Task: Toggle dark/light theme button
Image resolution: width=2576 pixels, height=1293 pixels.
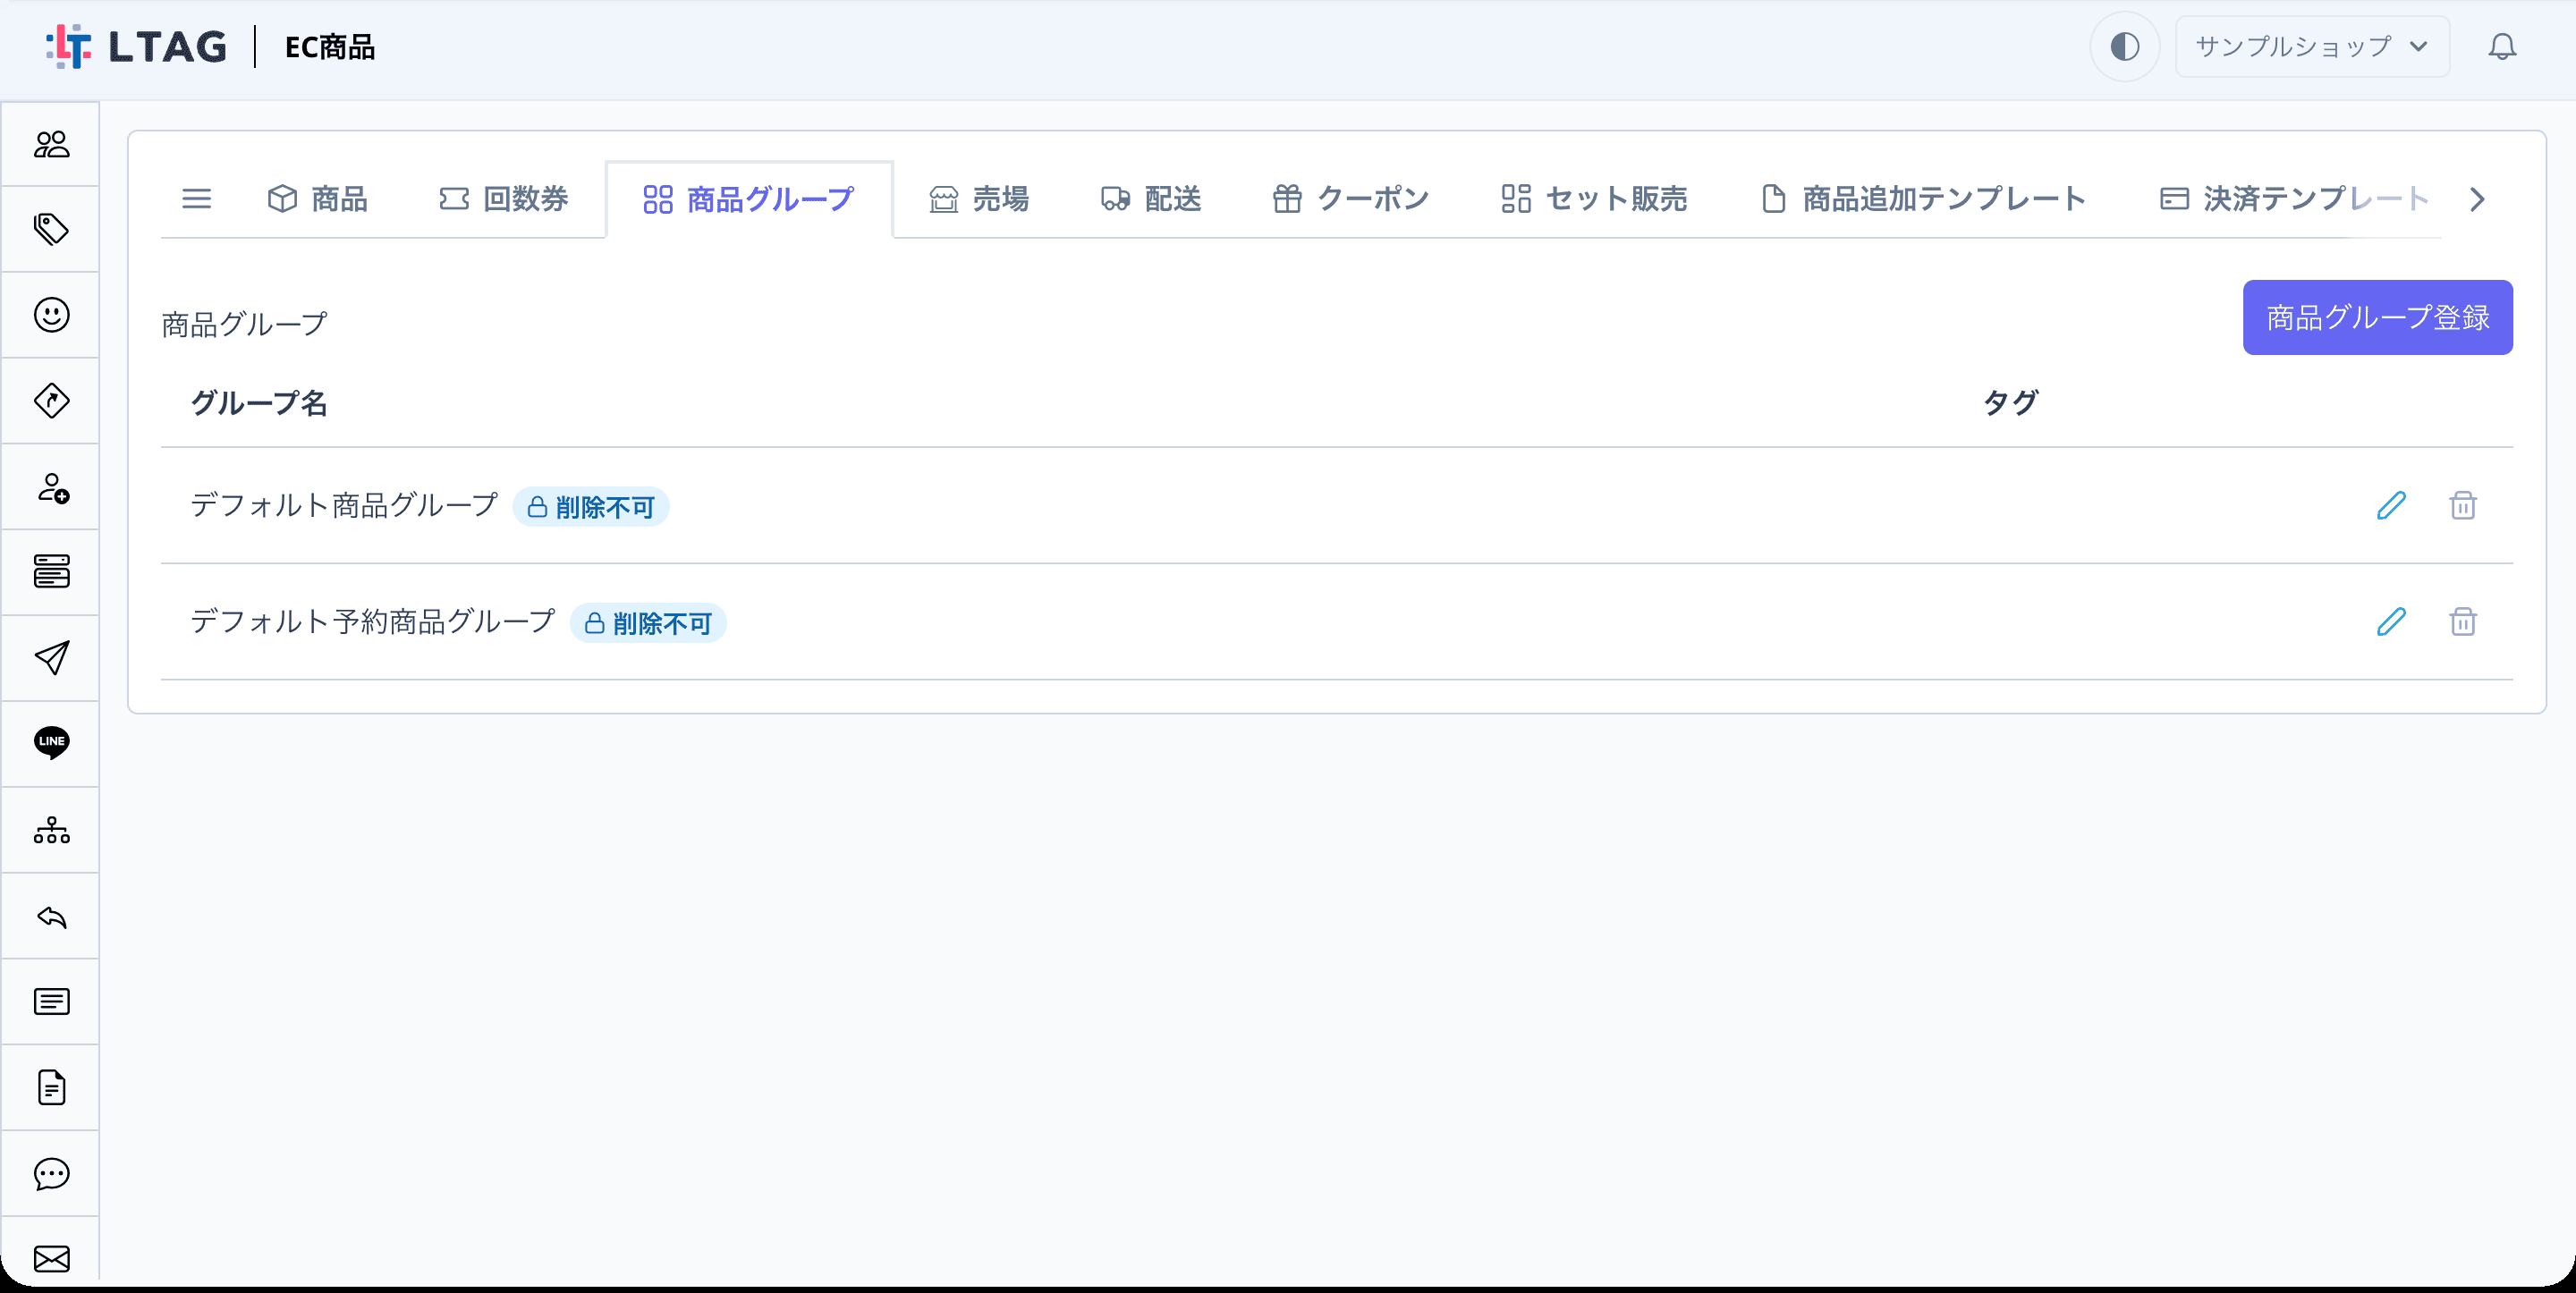Action: pyautogui.click(x=2124, y=47)
